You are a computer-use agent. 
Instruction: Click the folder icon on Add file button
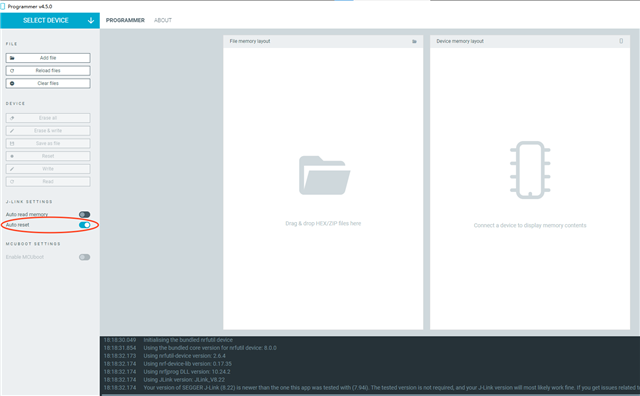click(12, 58)
